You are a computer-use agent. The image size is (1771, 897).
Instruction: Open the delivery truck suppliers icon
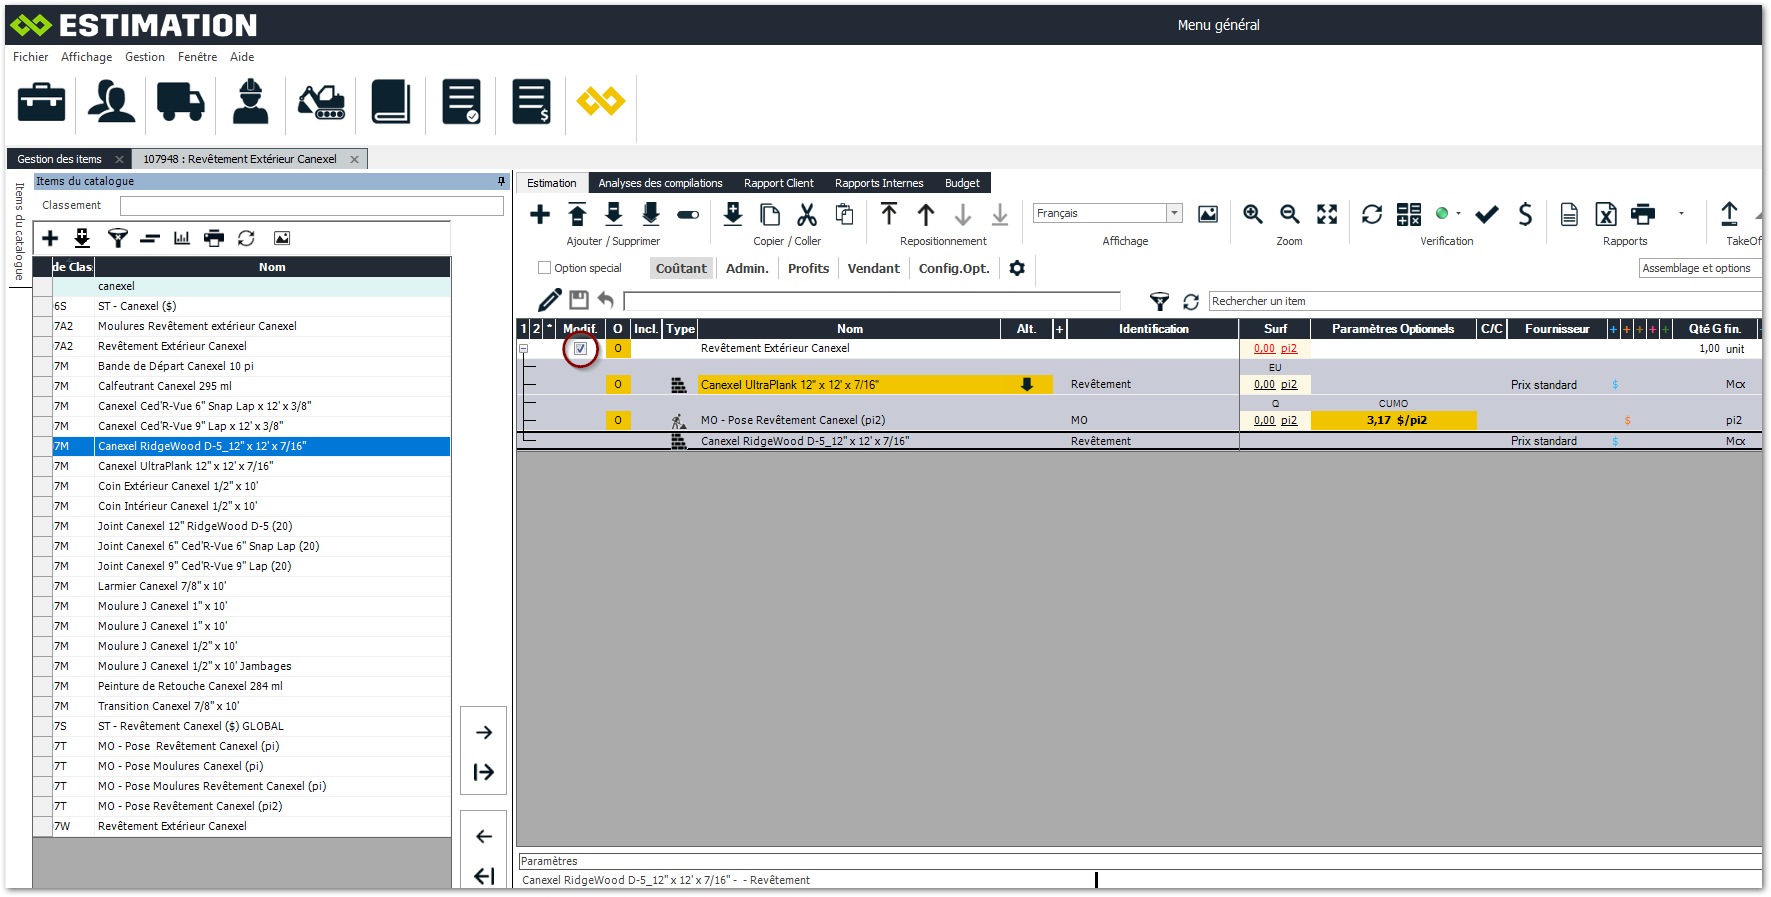180,102
